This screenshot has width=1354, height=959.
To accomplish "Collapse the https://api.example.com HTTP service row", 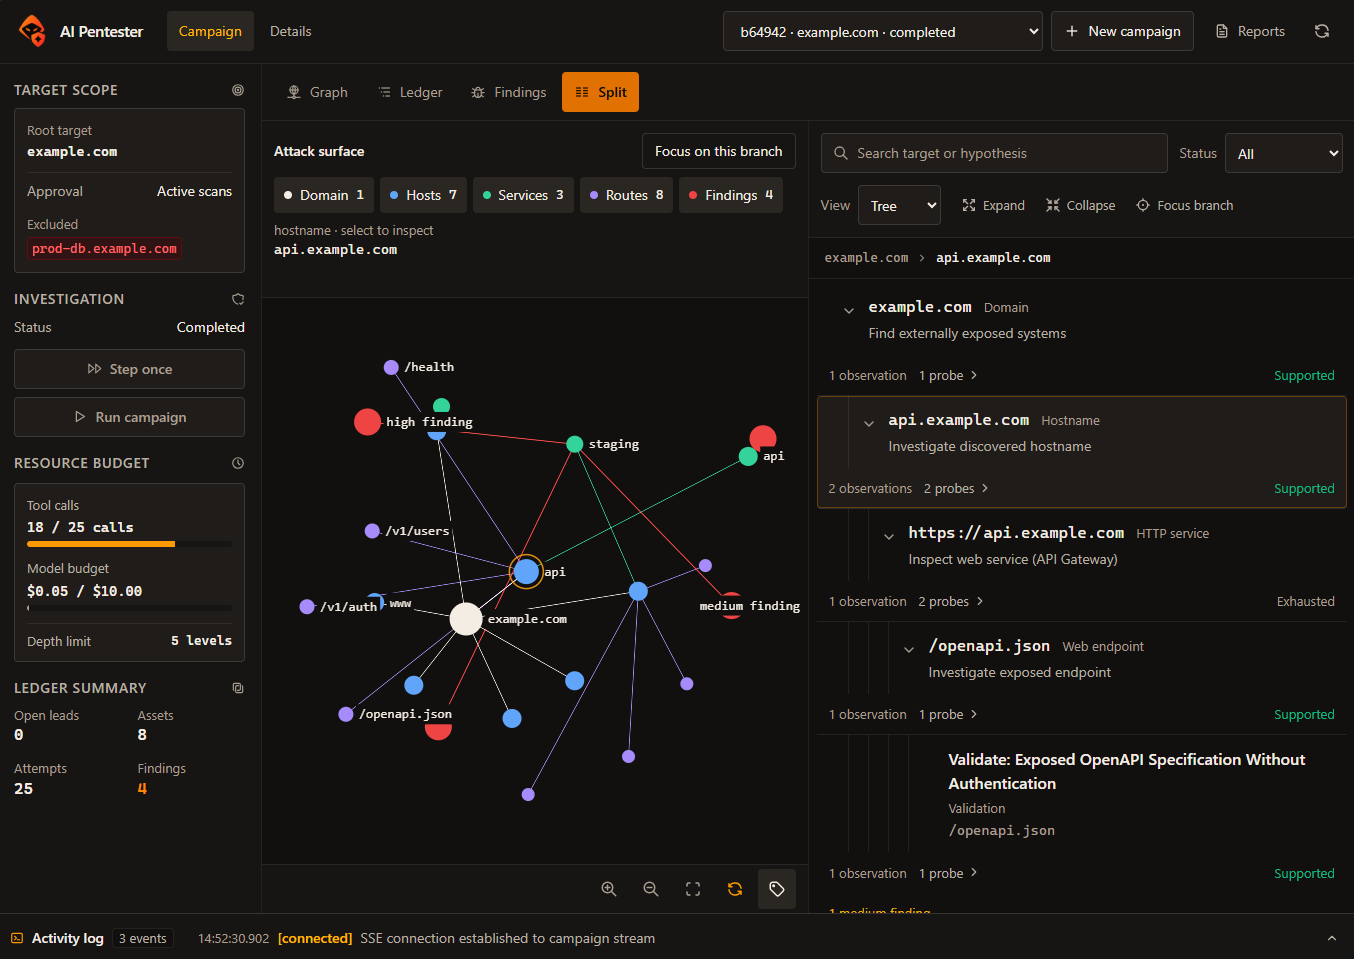I will click(x=889, y=536).
